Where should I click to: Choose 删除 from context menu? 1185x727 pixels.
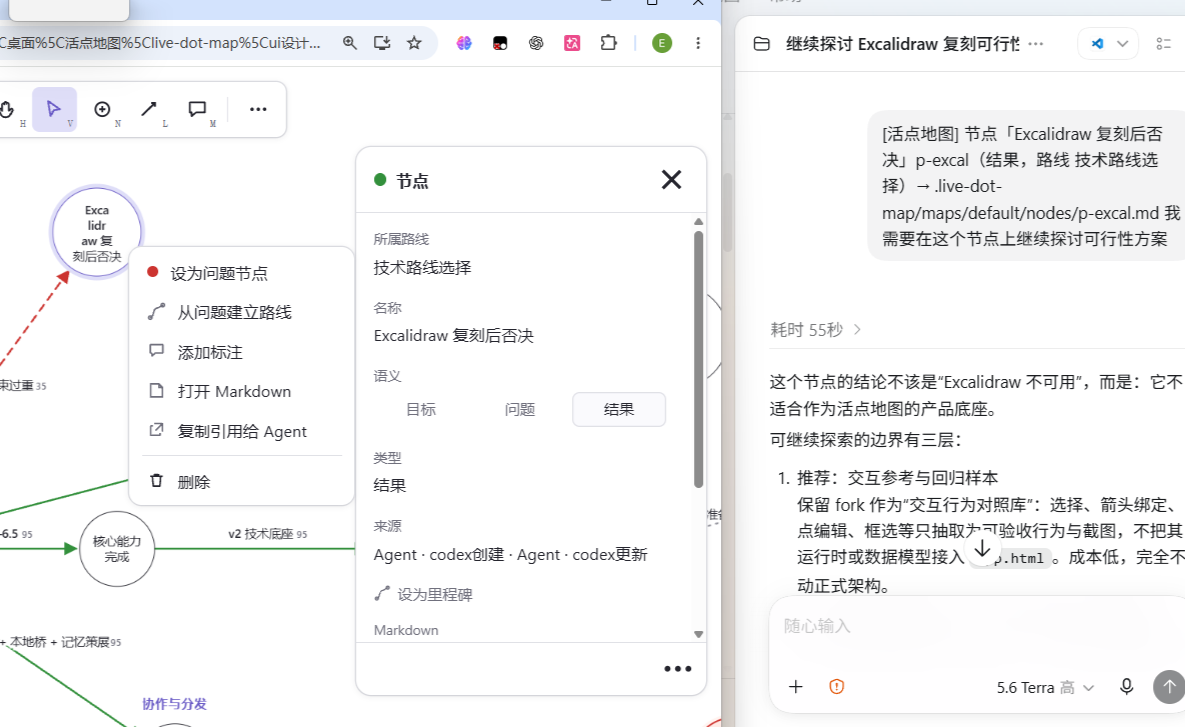tap(242, 481)
